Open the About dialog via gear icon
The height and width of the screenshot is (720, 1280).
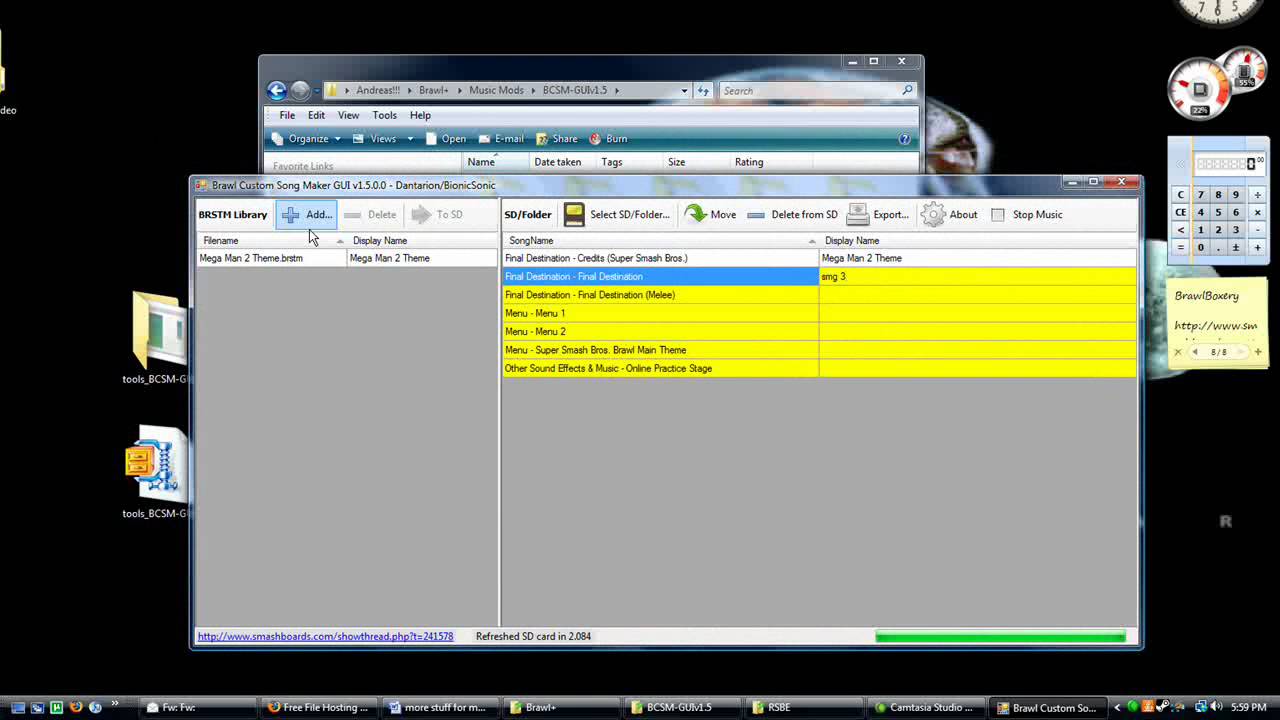[x=949, y=214]
